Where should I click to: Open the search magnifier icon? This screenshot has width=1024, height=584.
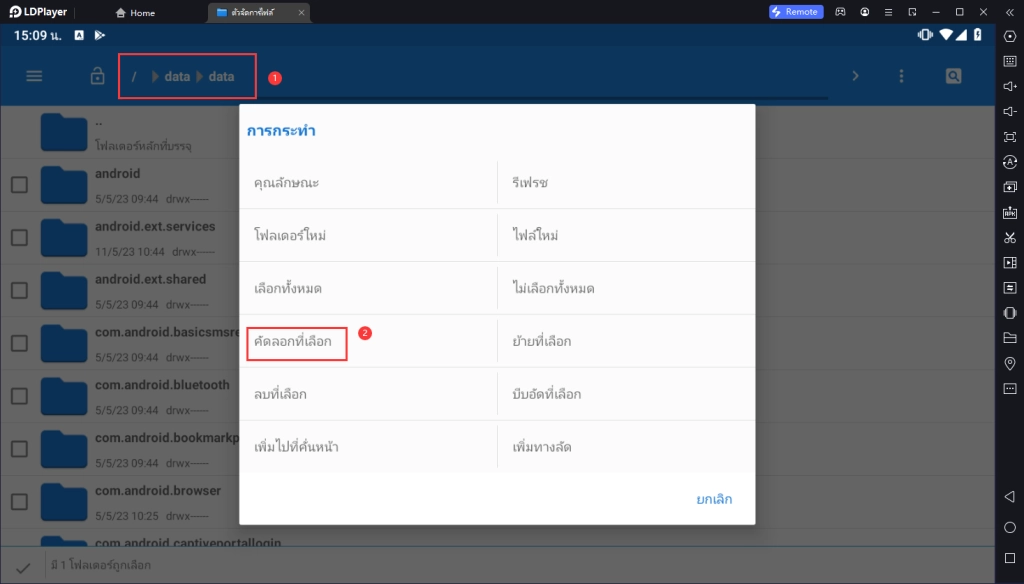click(953, 76)
